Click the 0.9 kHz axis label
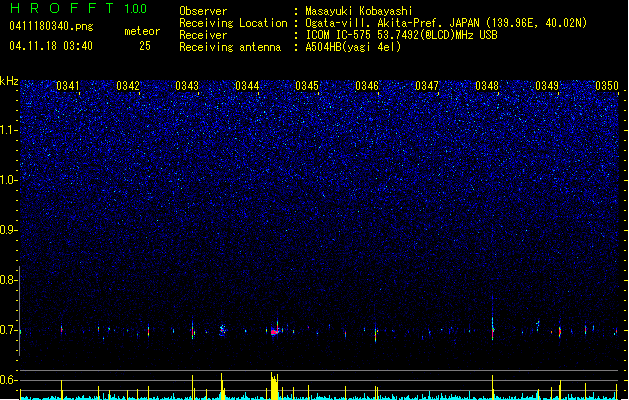629x400 pixels. click(x=8, y=230)
